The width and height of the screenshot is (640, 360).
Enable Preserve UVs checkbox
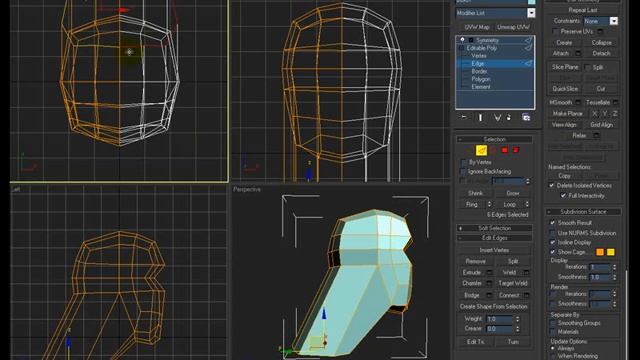(x=556, y=31)
